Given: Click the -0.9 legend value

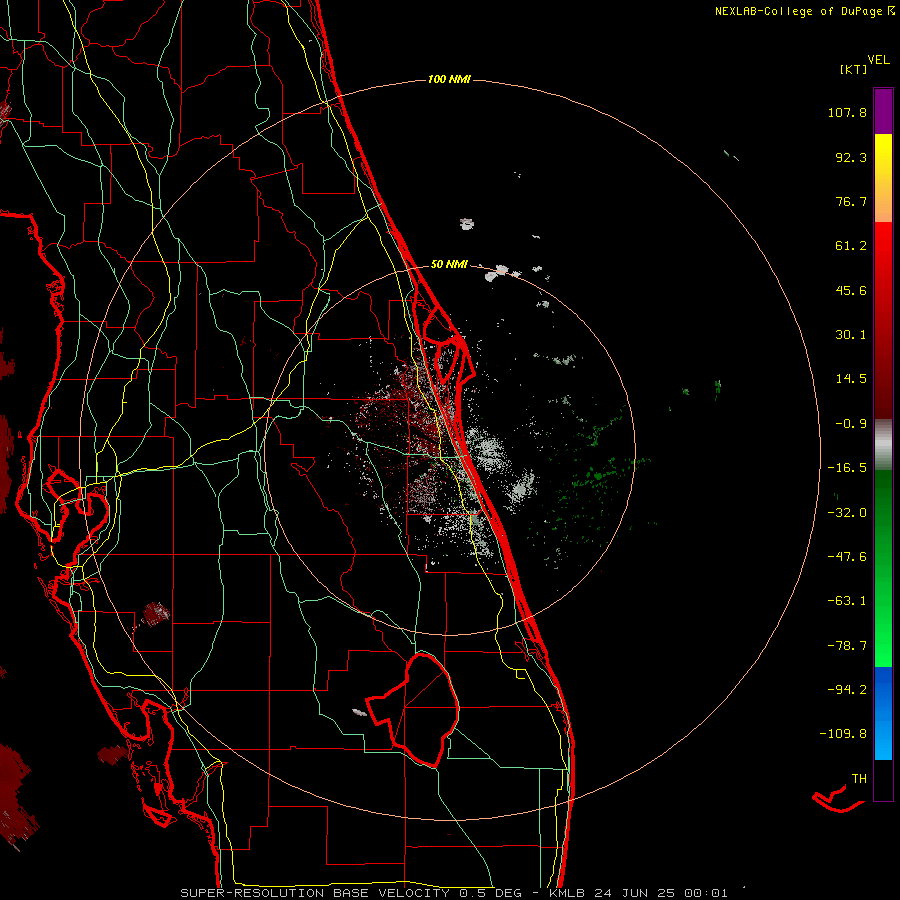Looking at the screenshot, I should [x=851, y=424].
